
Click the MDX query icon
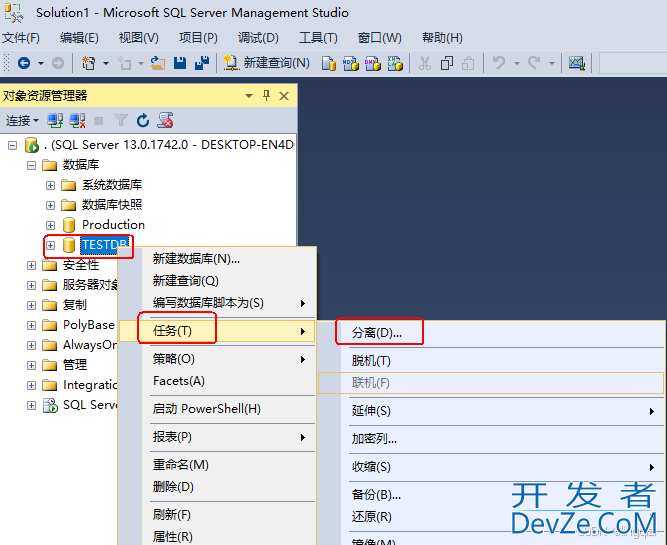(351, 63)
